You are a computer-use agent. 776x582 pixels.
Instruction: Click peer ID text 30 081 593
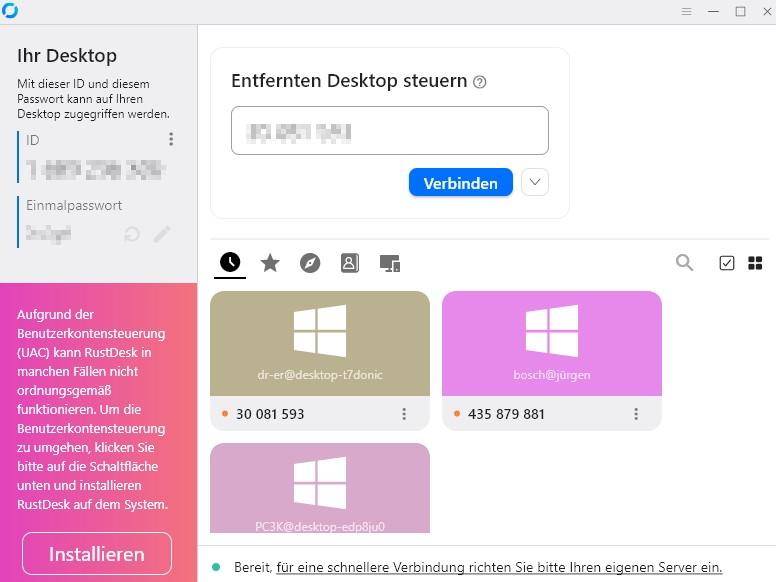pyautogui.click(x=270, y=414)
